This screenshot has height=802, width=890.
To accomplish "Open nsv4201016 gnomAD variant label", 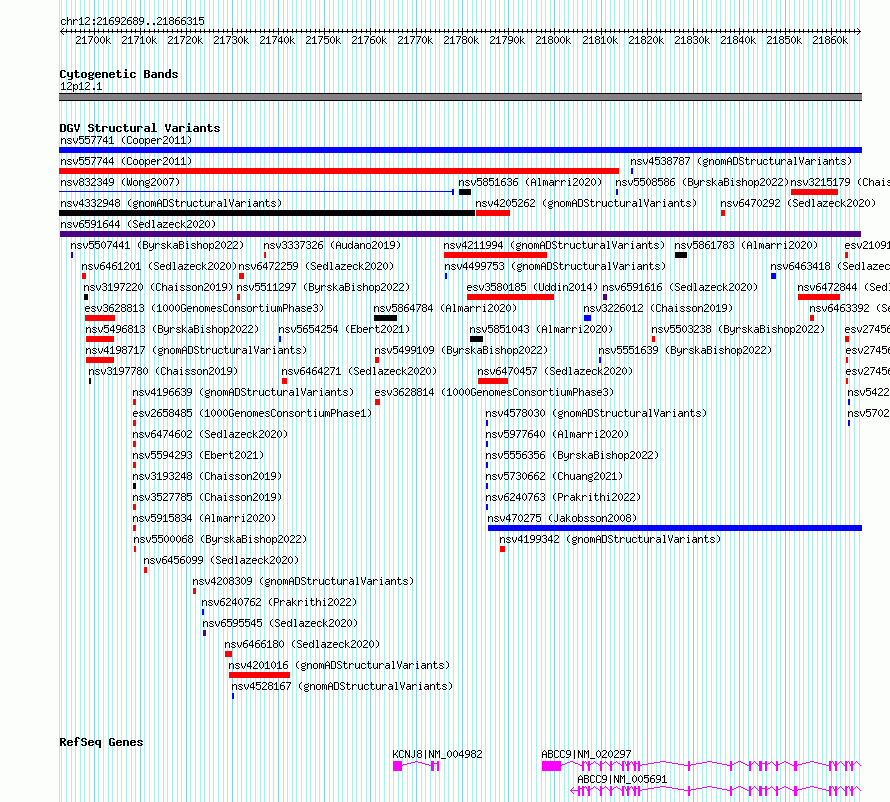I will pos(339,665).
